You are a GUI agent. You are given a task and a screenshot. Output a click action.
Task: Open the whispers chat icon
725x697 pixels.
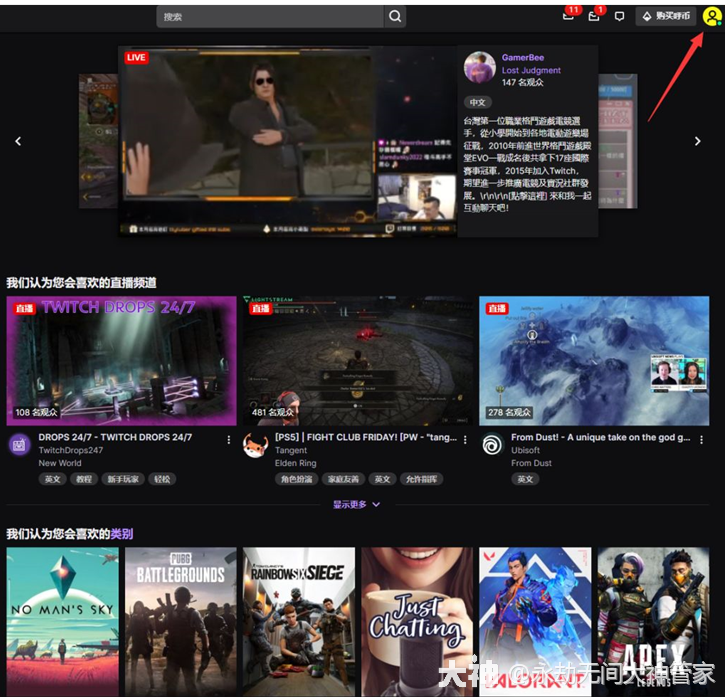[x=619, y=17]
